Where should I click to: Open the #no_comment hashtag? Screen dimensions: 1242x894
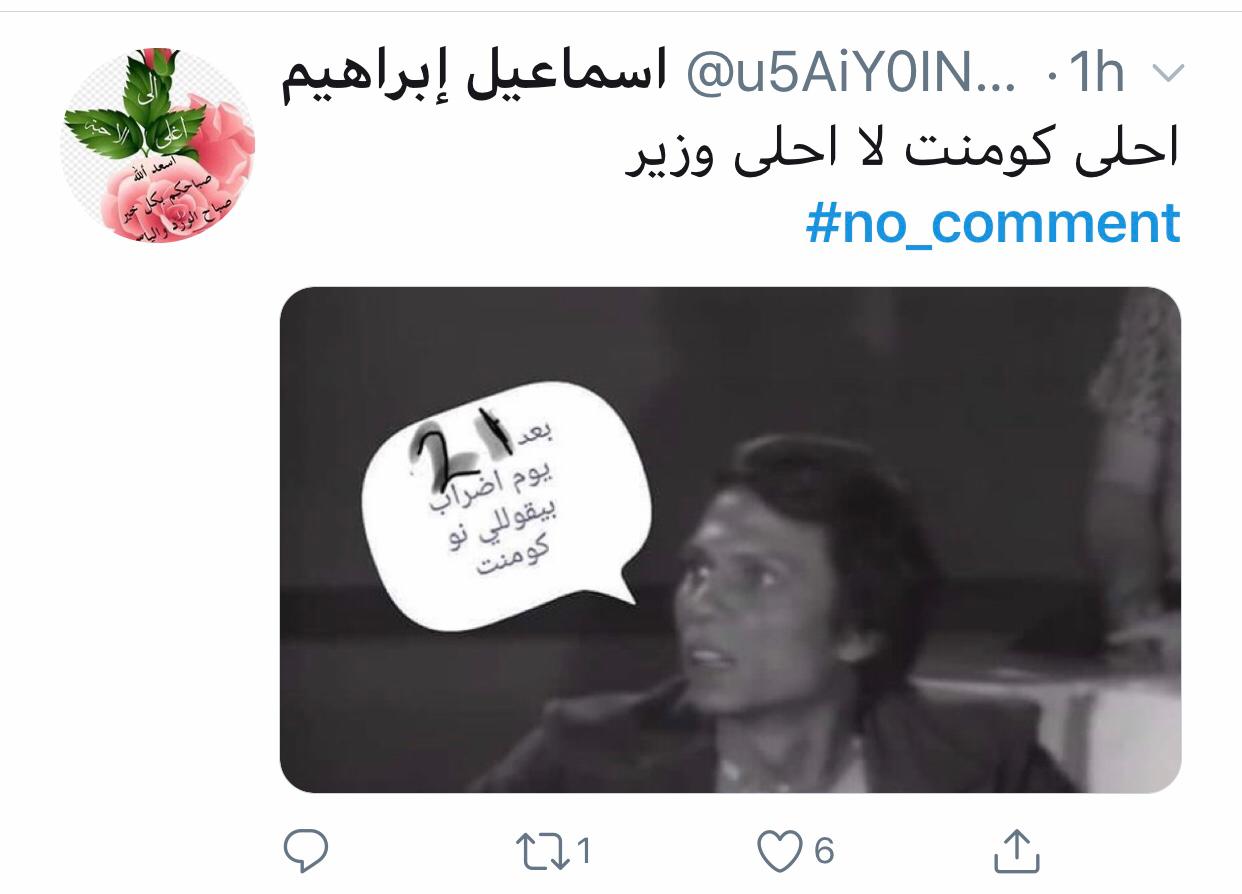tap(993, 222)
